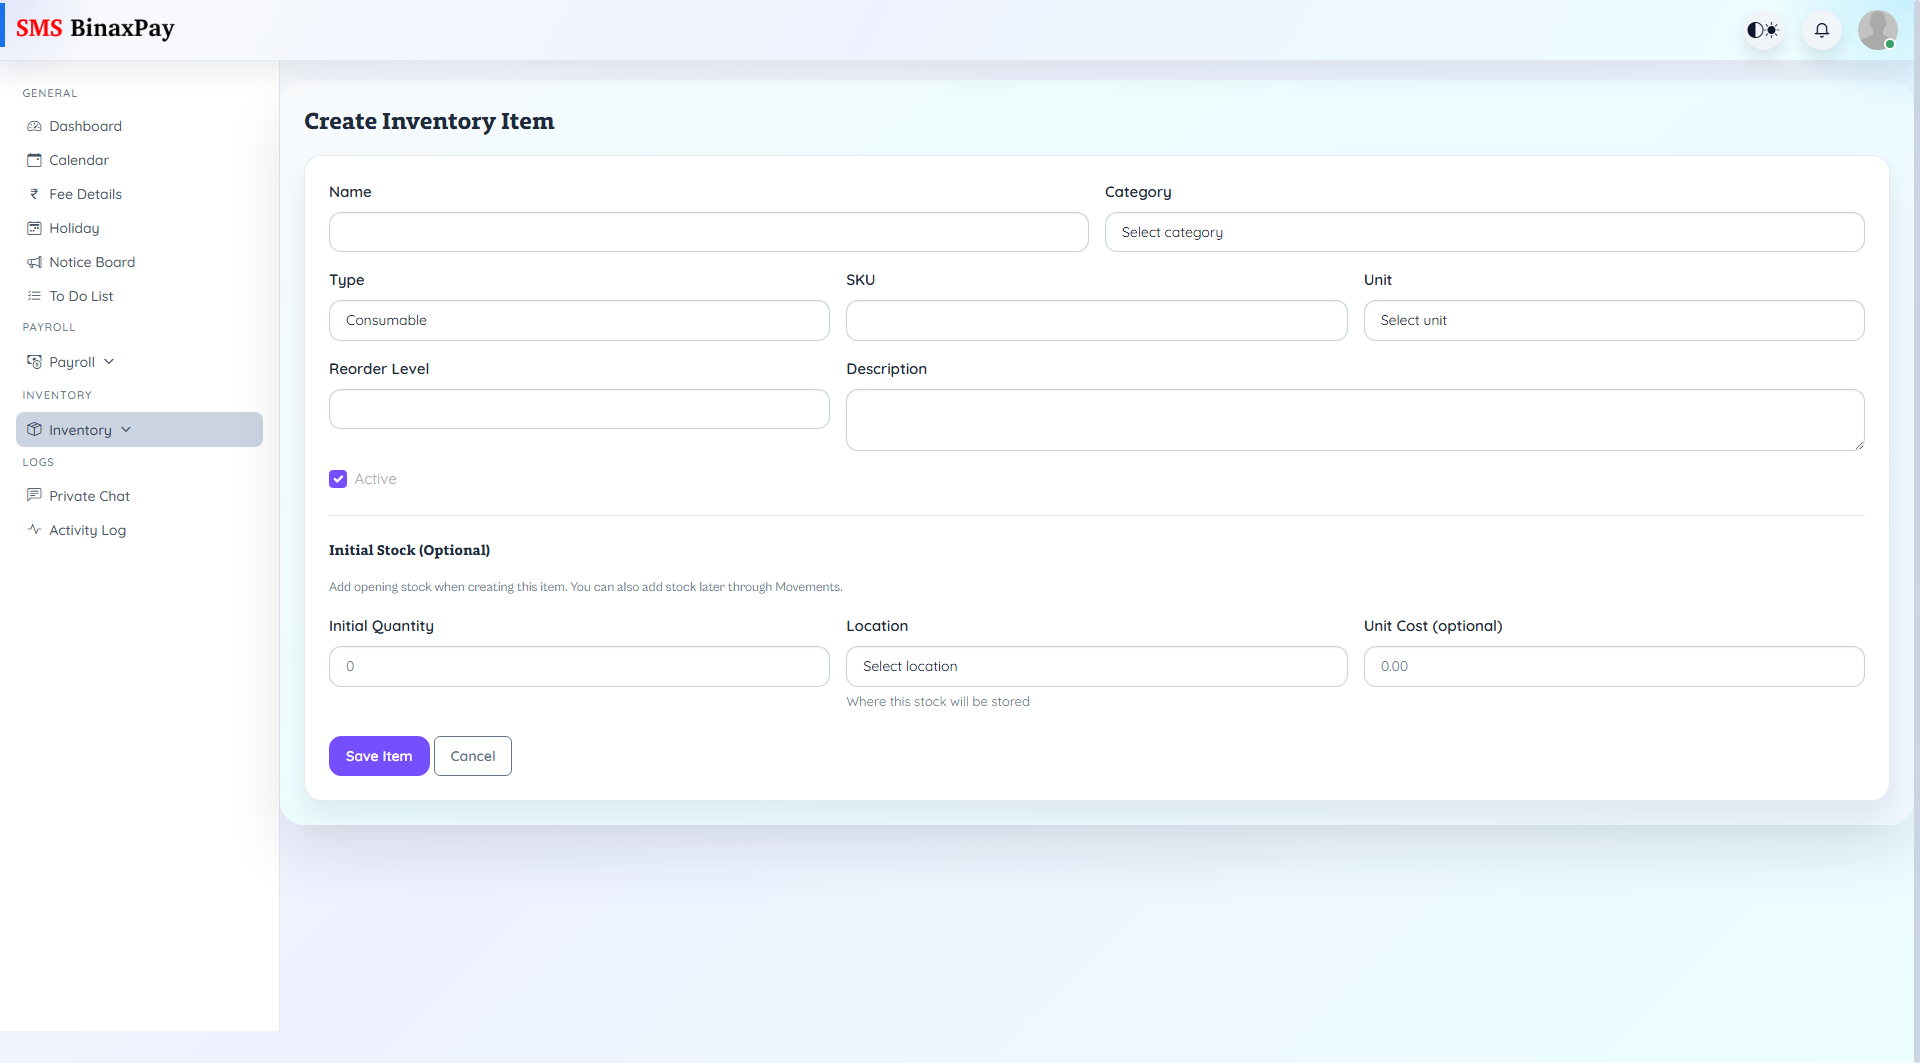This screenshot has width=1920, height=1063.
Task: Cancel creating the inventory item
Action: 472,756
